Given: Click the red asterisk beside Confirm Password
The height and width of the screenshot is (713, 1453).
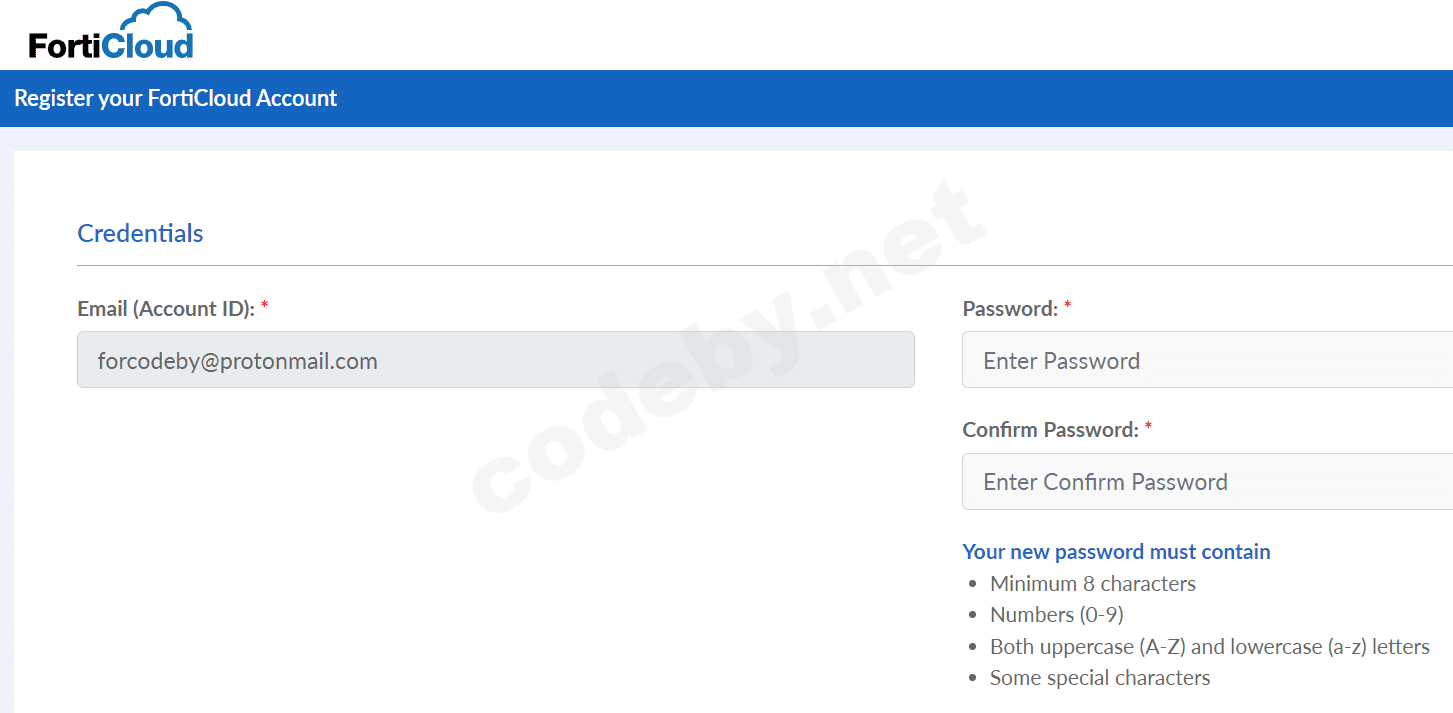Looking at the screenshot, I should click(1148, 429).
